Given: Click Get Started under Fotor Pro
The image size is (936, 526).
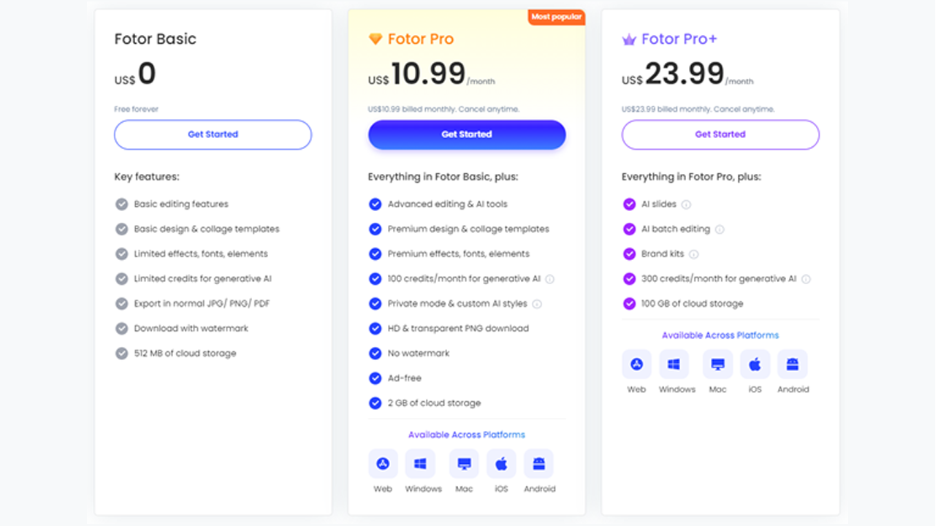Looking at the screenshot, I should pos(466,134).
